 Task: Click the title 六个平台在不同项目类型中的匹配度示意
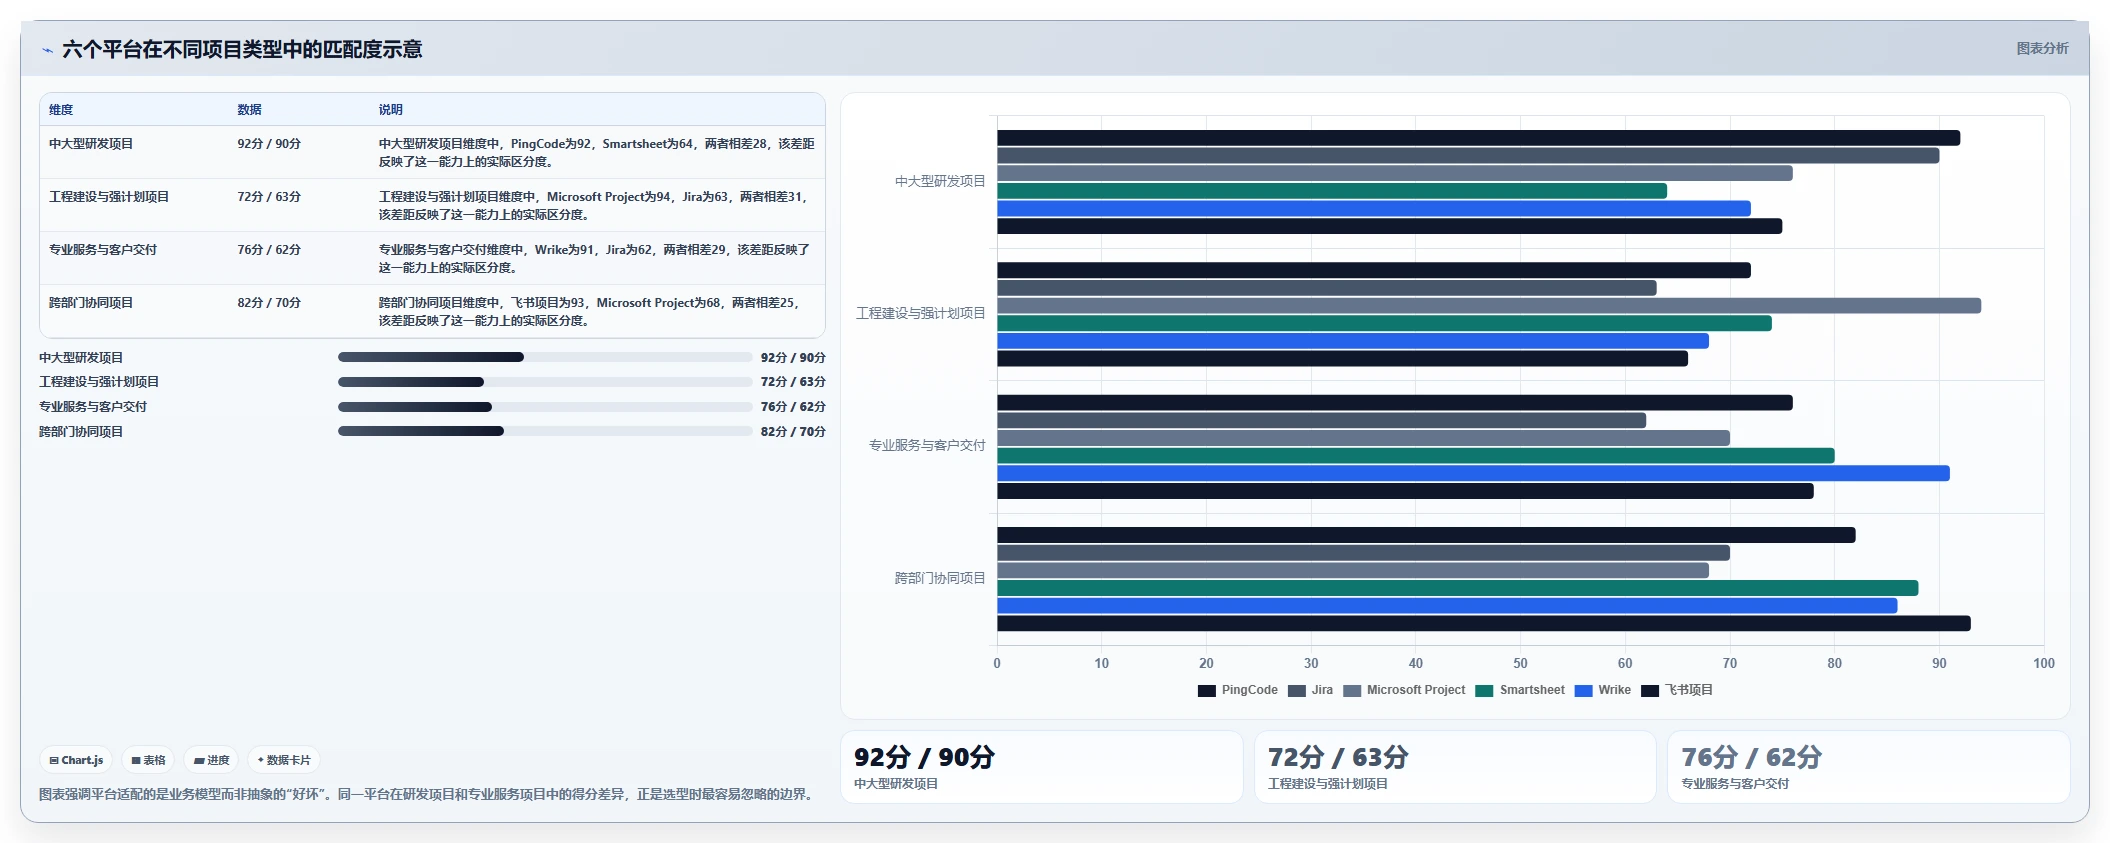(x=242, y=50)
